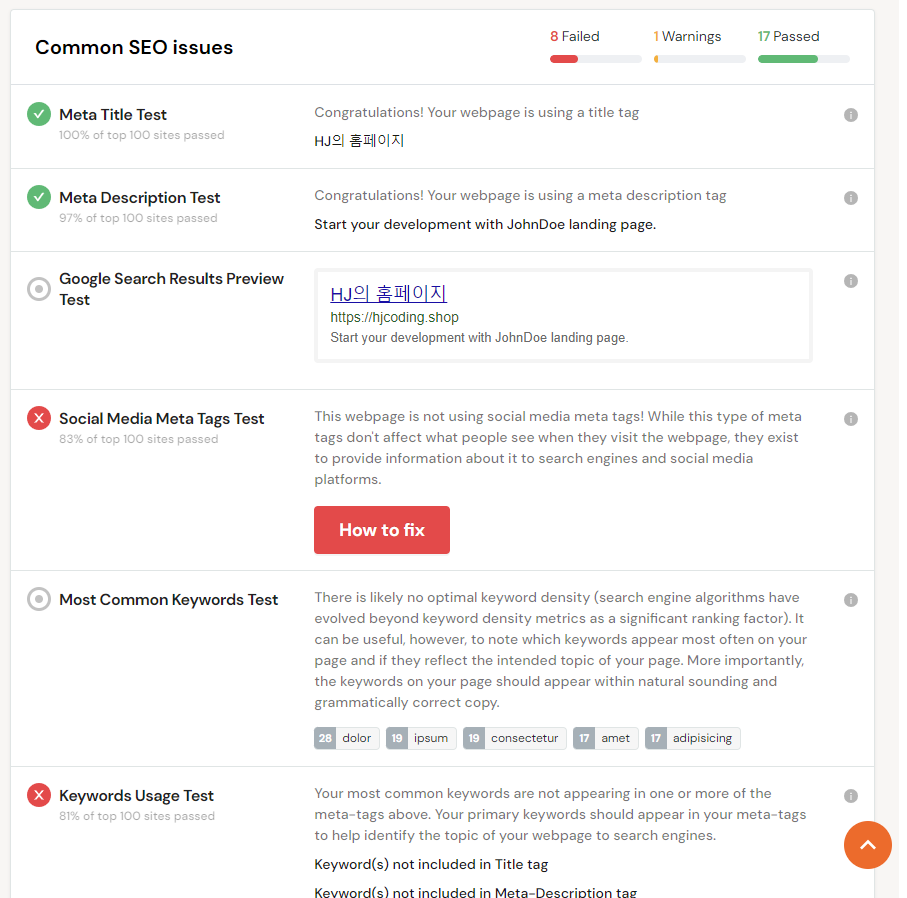Click the Social Media Meta Tags Test heading
Screen dimensions: 907x898
[161, 418]
